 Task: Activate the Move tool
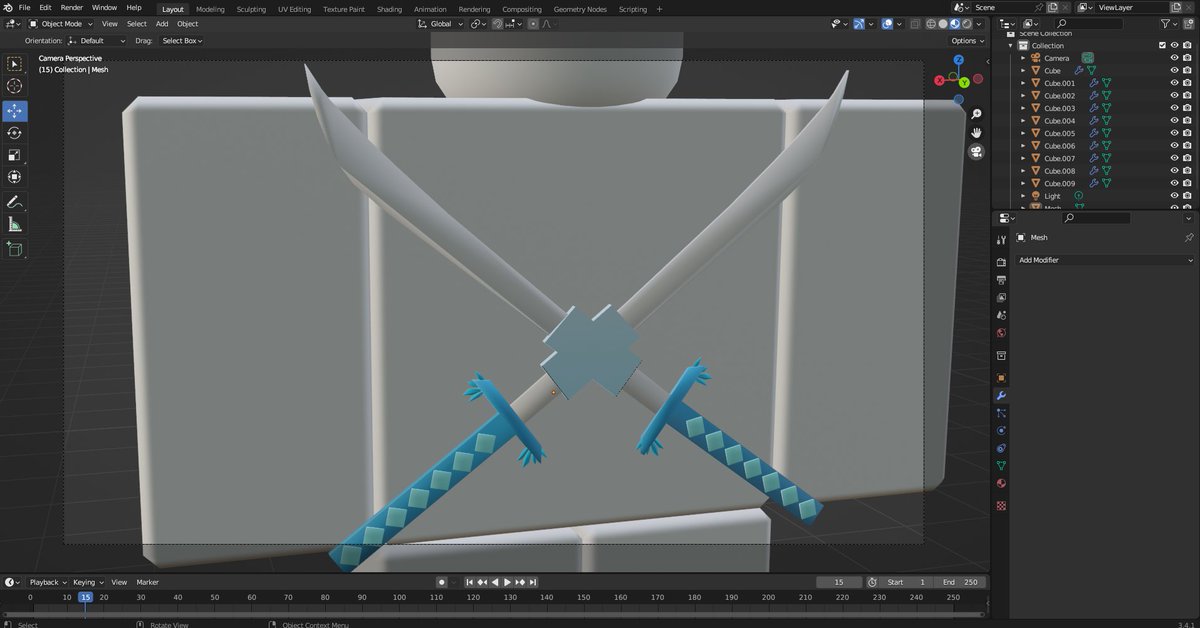pyautogui.click(x=15, y=111)
